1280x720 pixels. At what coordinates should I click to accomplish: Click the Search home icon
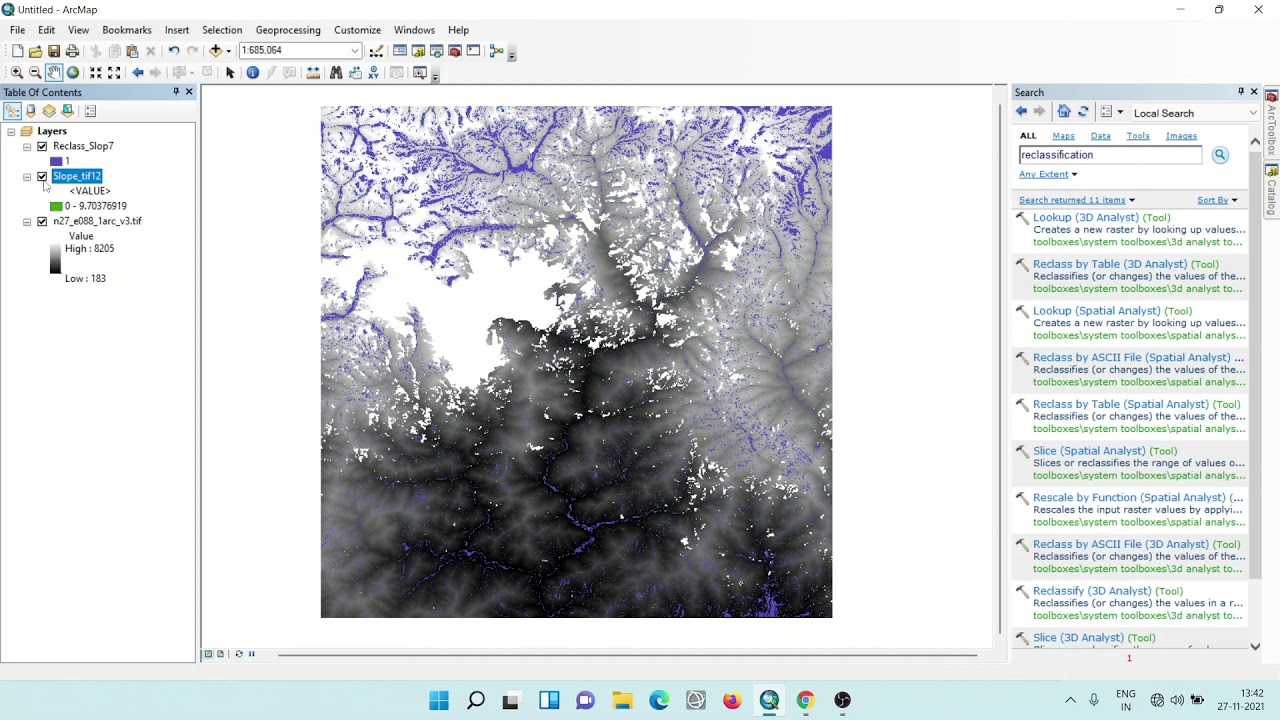coord(1064,112)
